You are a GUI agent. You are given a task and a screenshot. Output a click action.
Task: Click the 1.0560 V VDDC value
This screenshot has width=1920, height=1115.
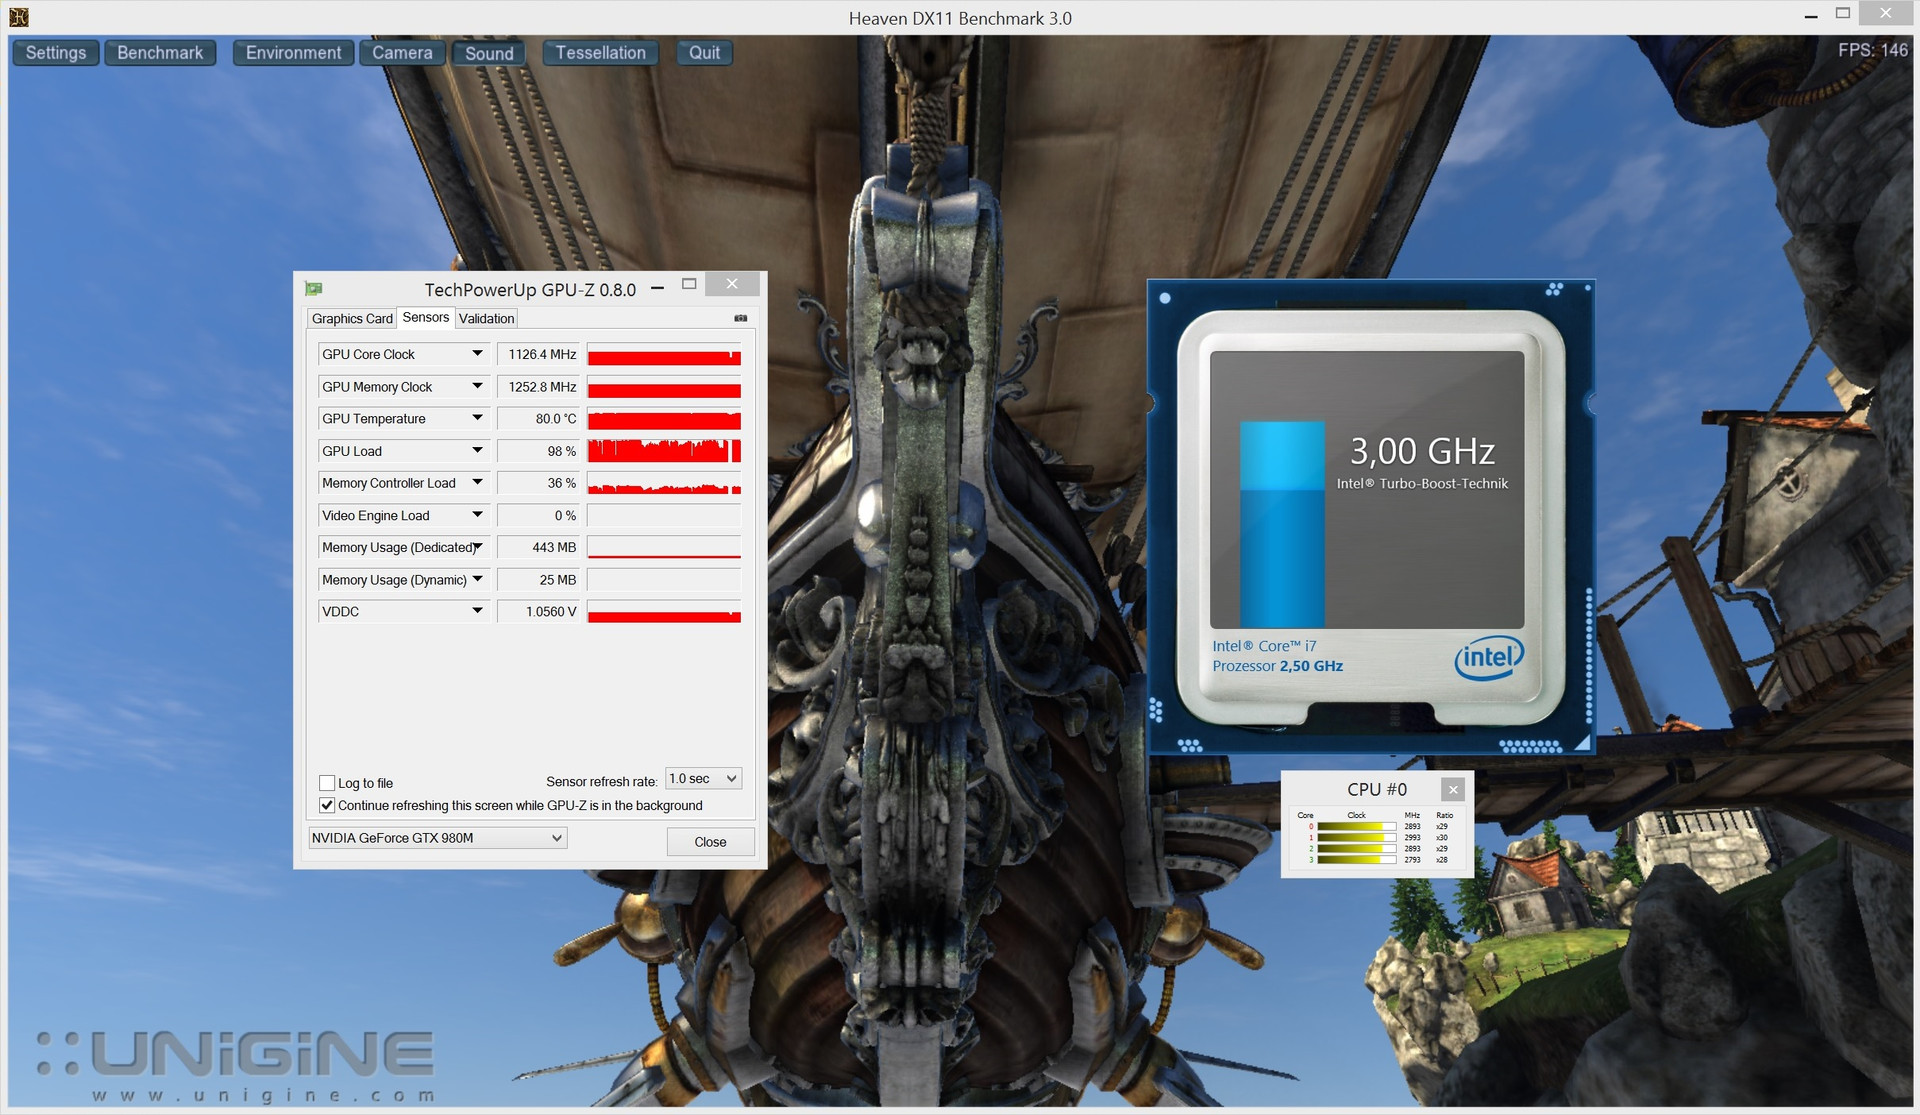point(538,611)
